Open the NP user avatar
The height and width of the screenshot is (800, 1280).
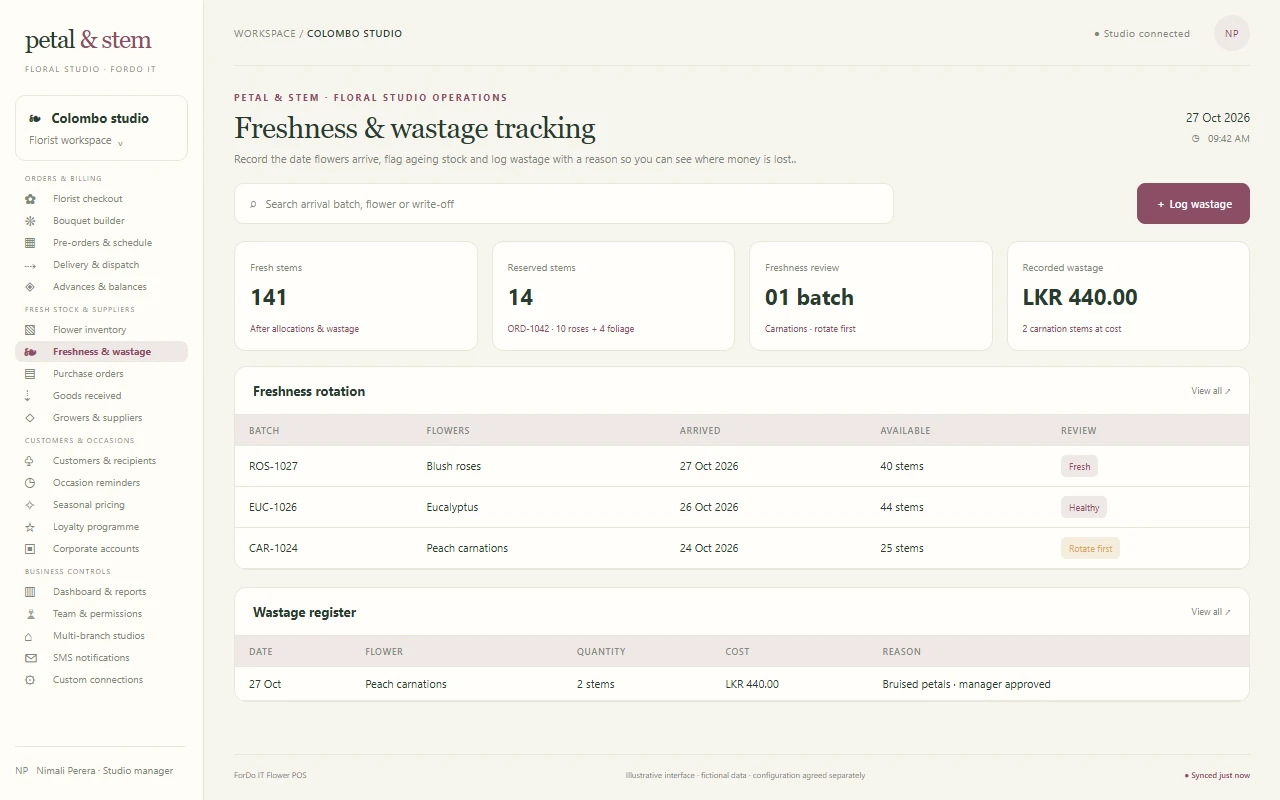click(1232, 34)
